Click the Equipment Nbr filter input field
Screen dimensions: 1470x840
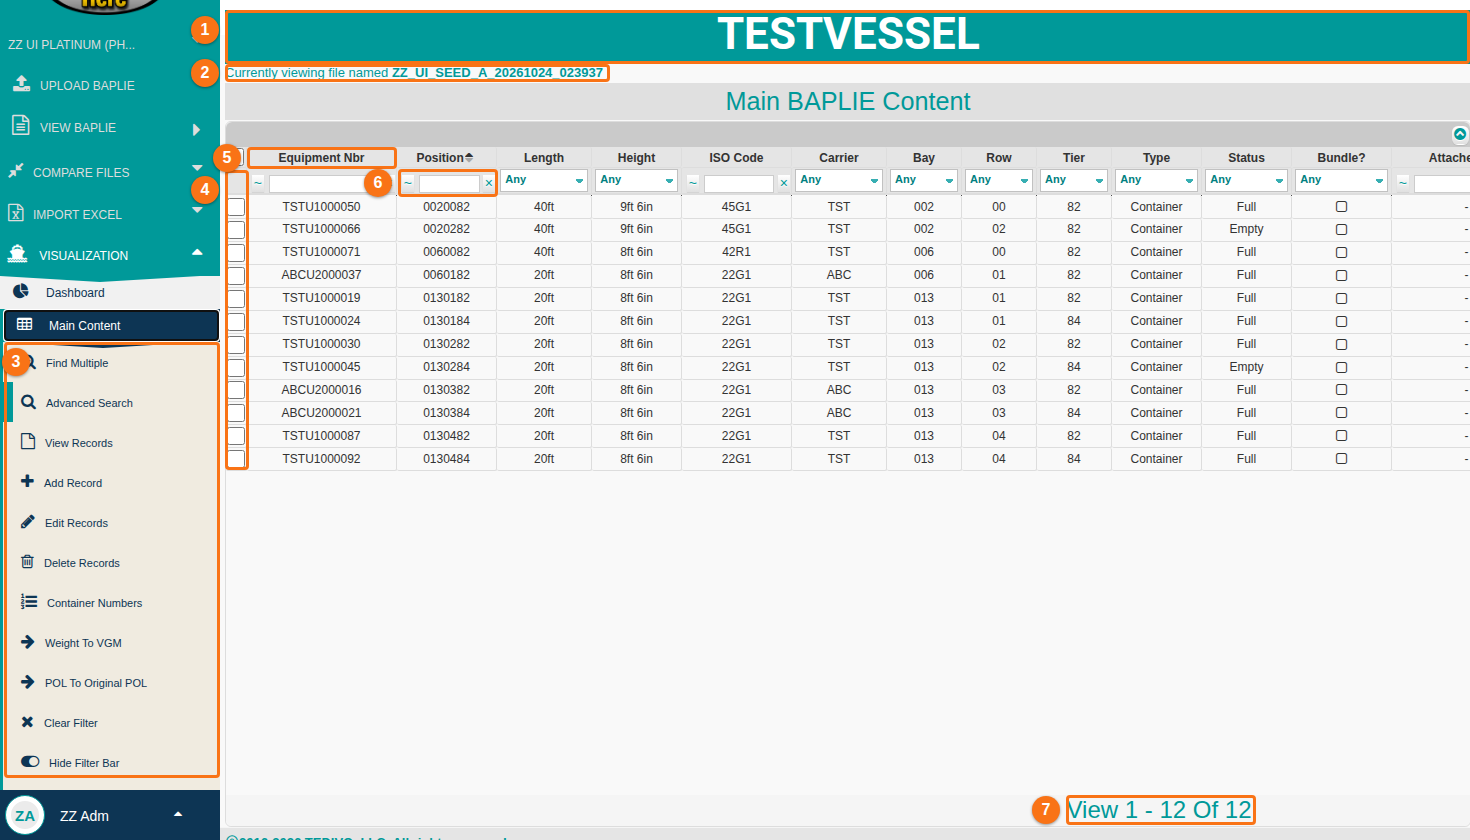[x=326, y=184]
